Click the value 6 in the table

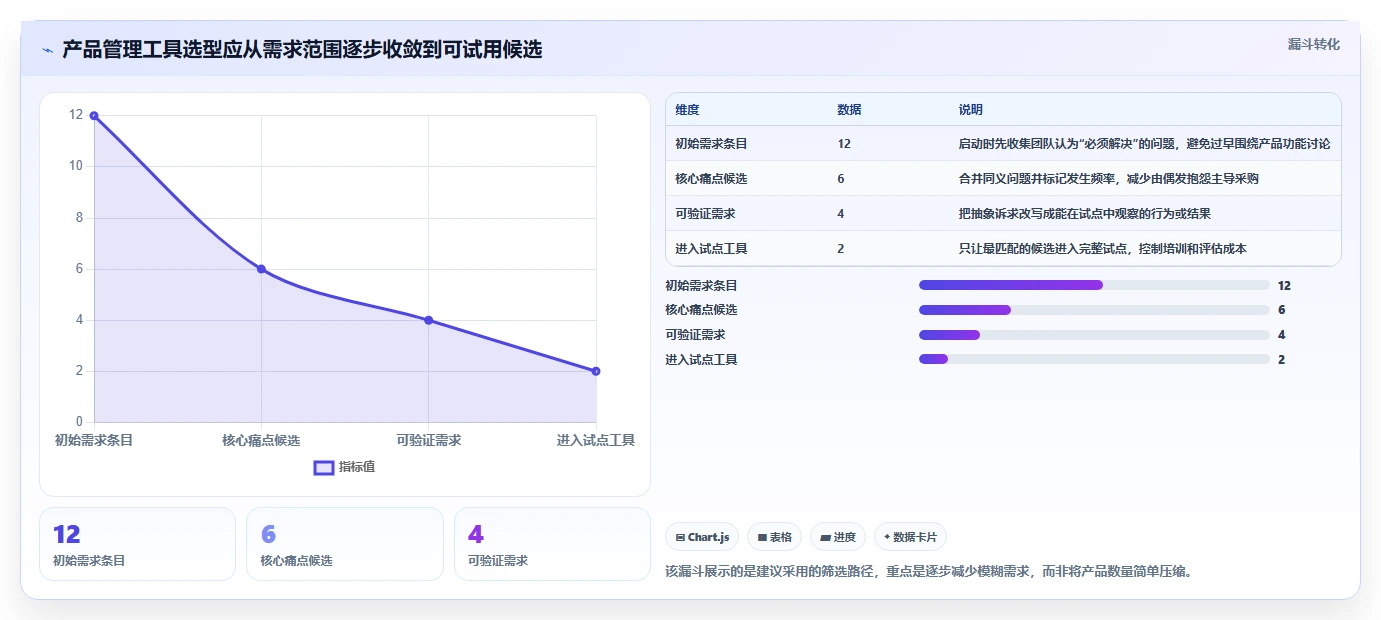click(x=841, y=179)
